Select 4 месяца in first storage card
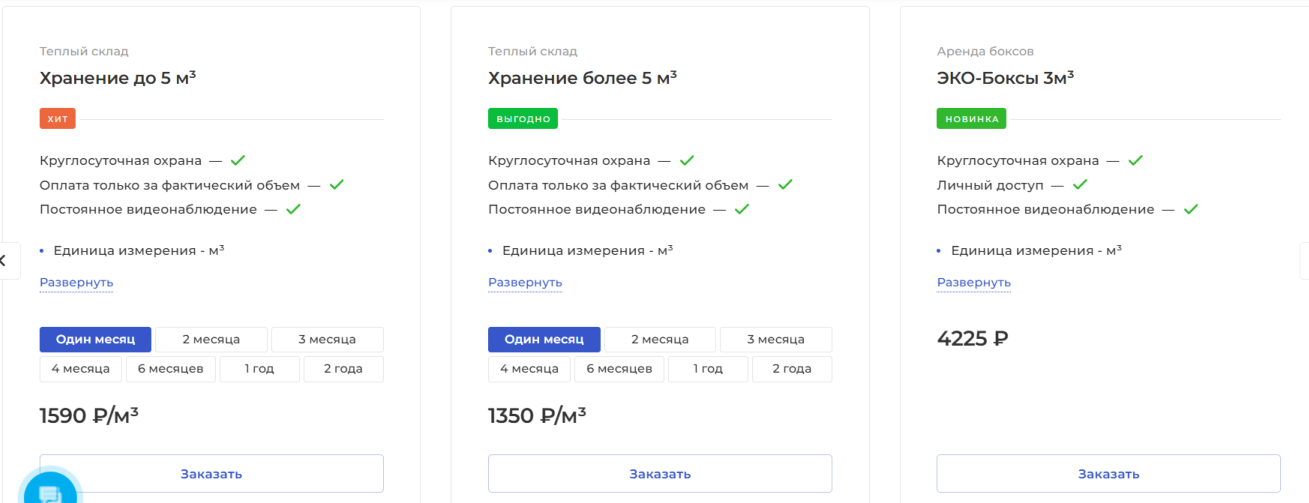Screen dimensions: 1309x503 click(x=81, y=369)
